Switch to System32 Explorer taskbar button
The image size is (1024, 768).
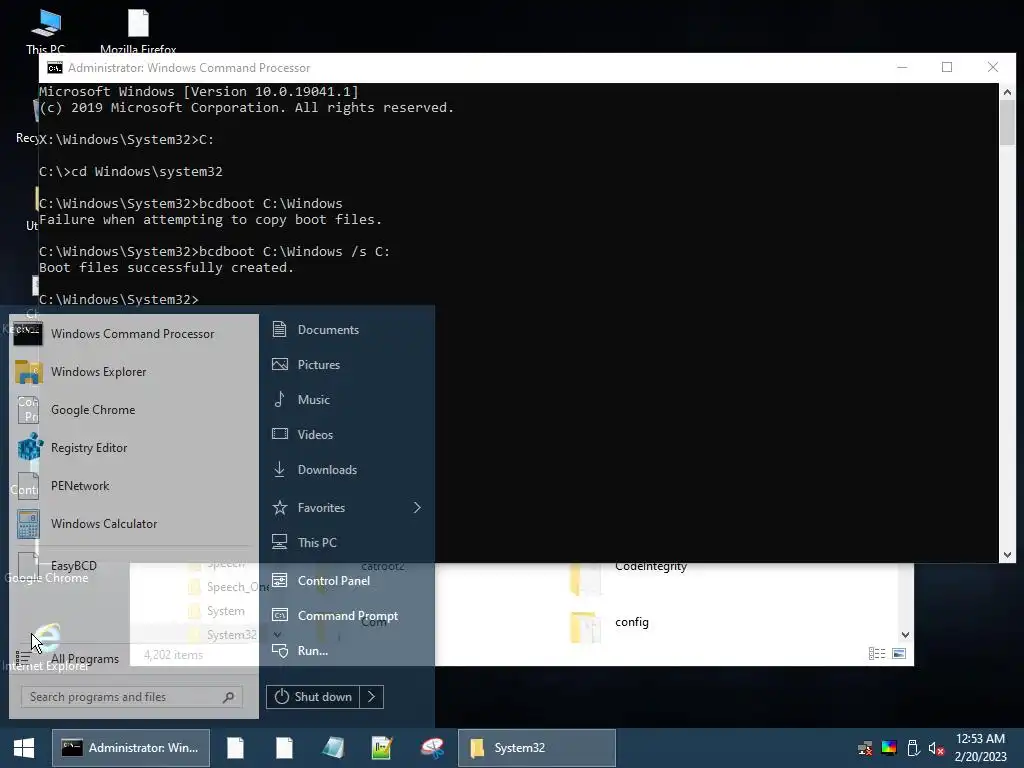pyautogui.click(x=536, y=748)
